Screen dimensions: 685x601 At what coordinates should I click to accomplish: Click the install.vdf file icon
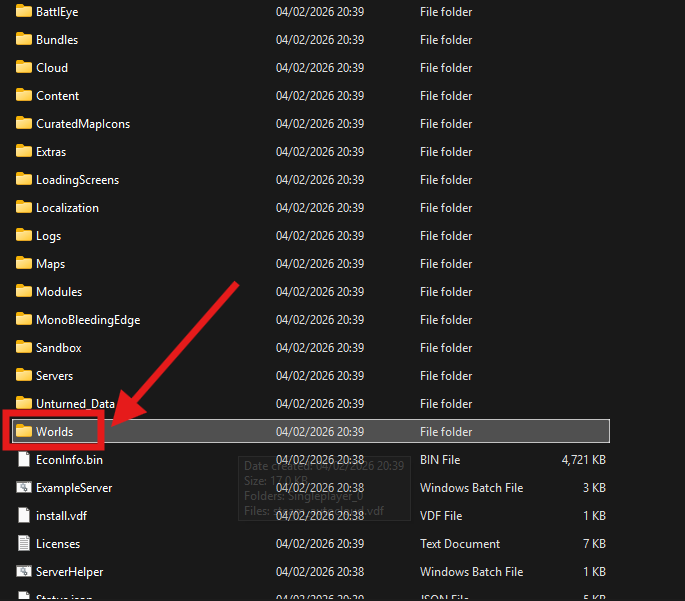point(24,515)
